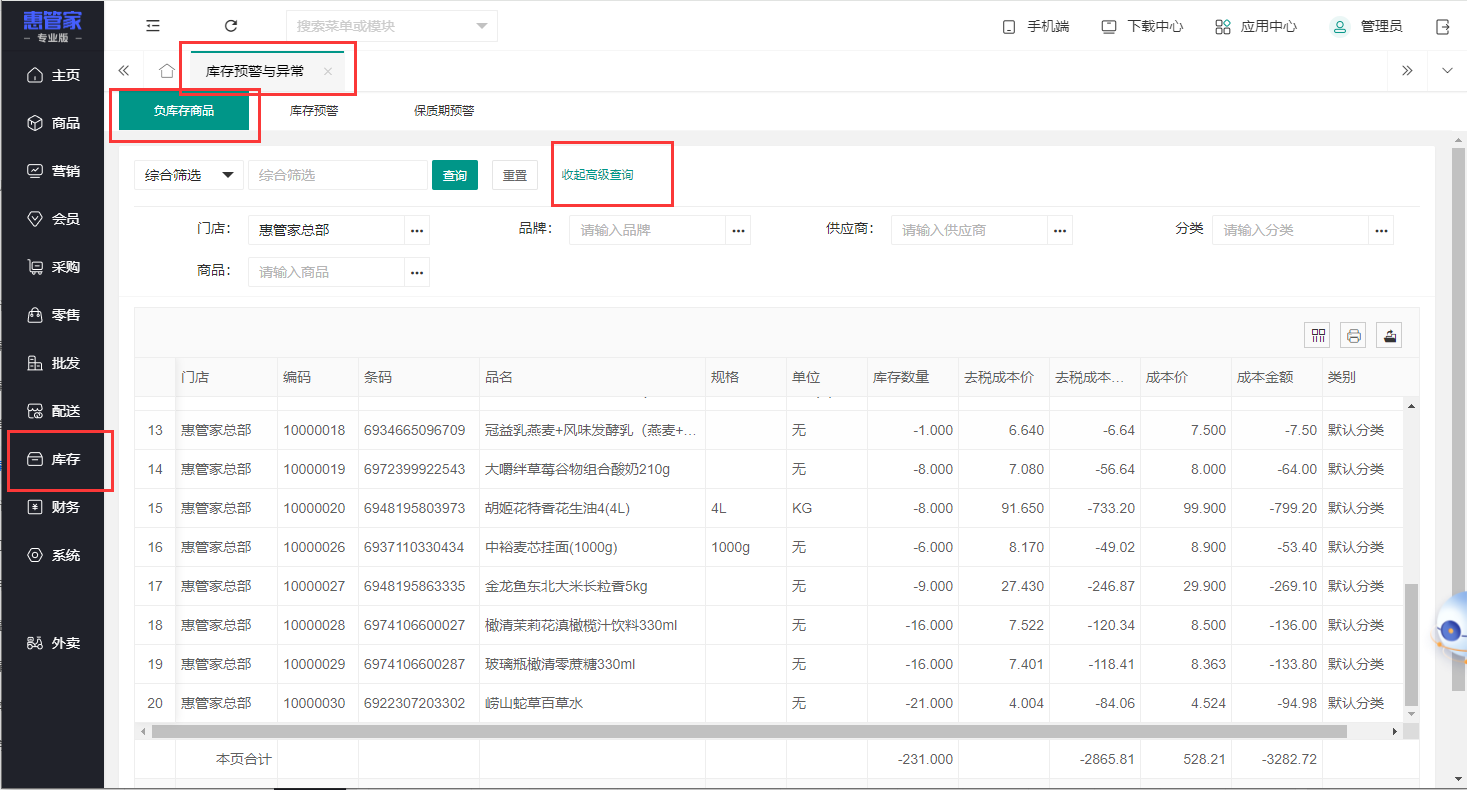This screenshot has height=790, width=1467.
Task: Click barcode 6937110330434
Action: pyautogui.click(x=414, y=547)
